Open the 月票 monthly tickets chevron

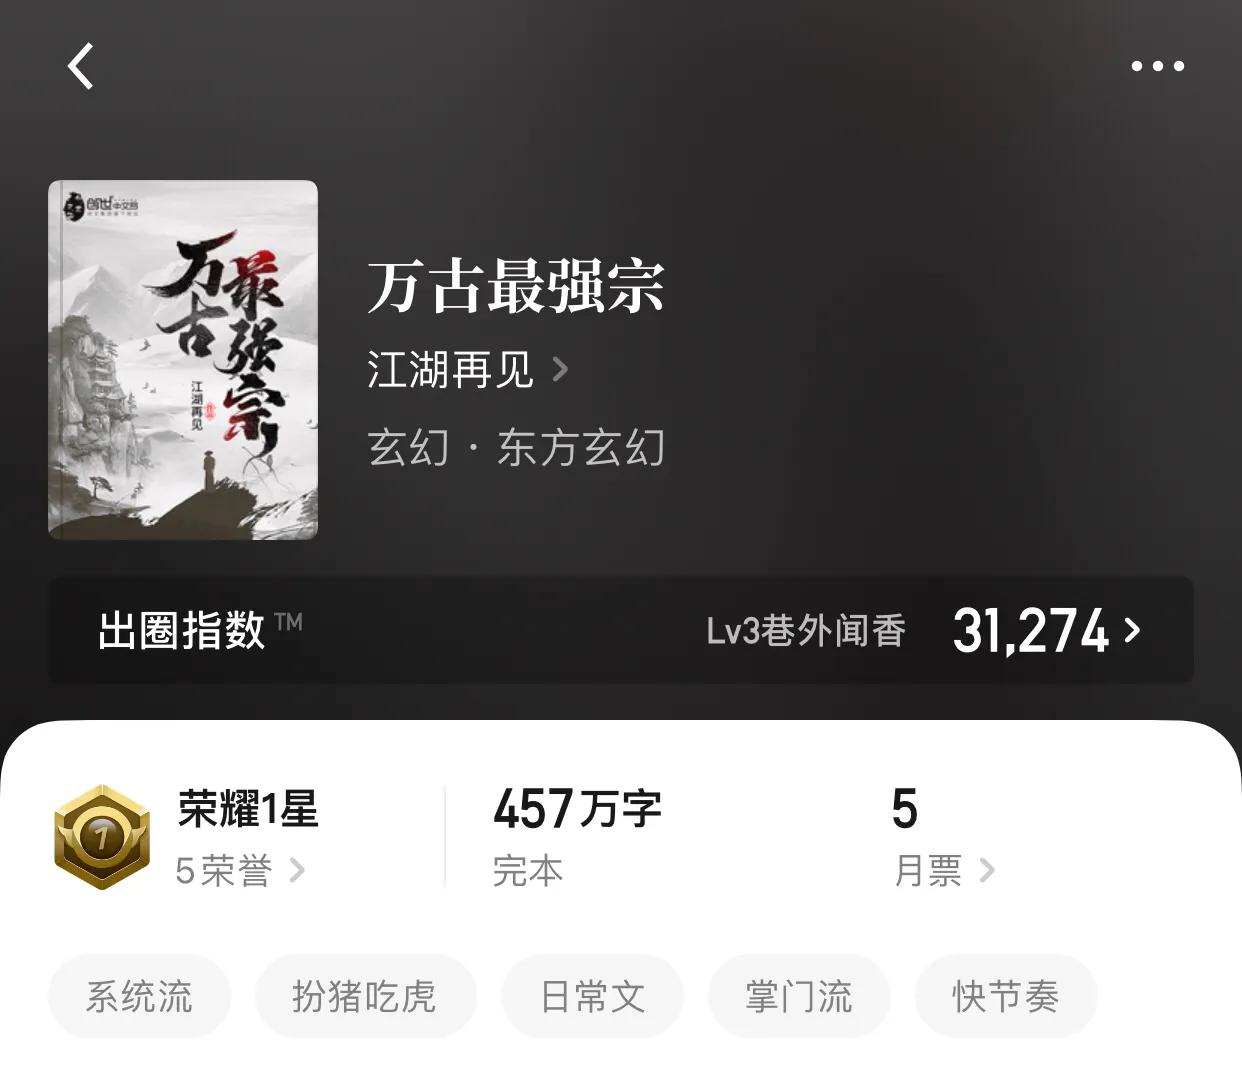coord(987,870)
